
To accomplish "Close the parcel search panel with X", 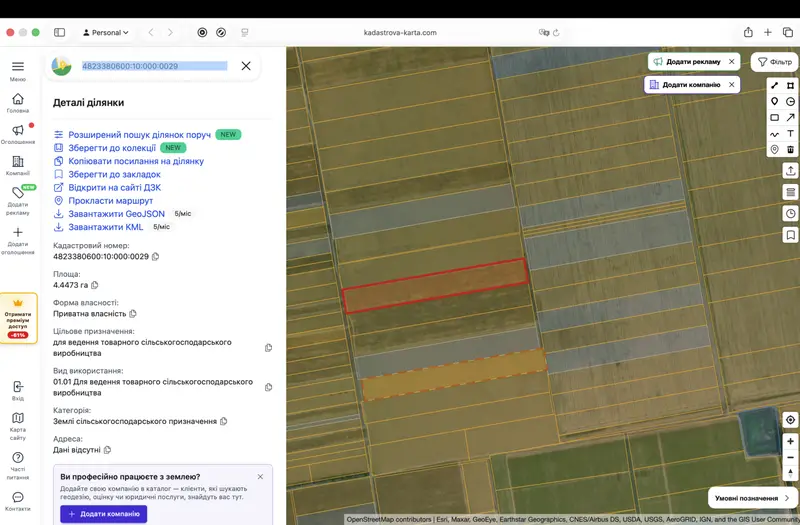I will click(246, 66).
